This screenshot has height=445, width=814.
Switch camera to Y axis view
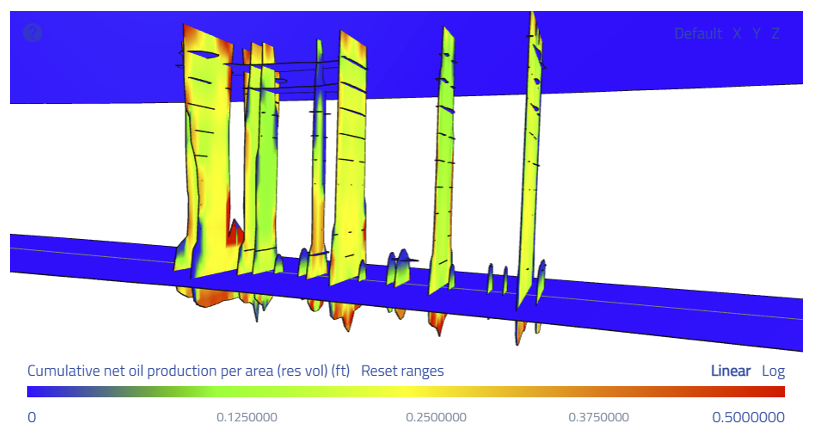point(756,34)
